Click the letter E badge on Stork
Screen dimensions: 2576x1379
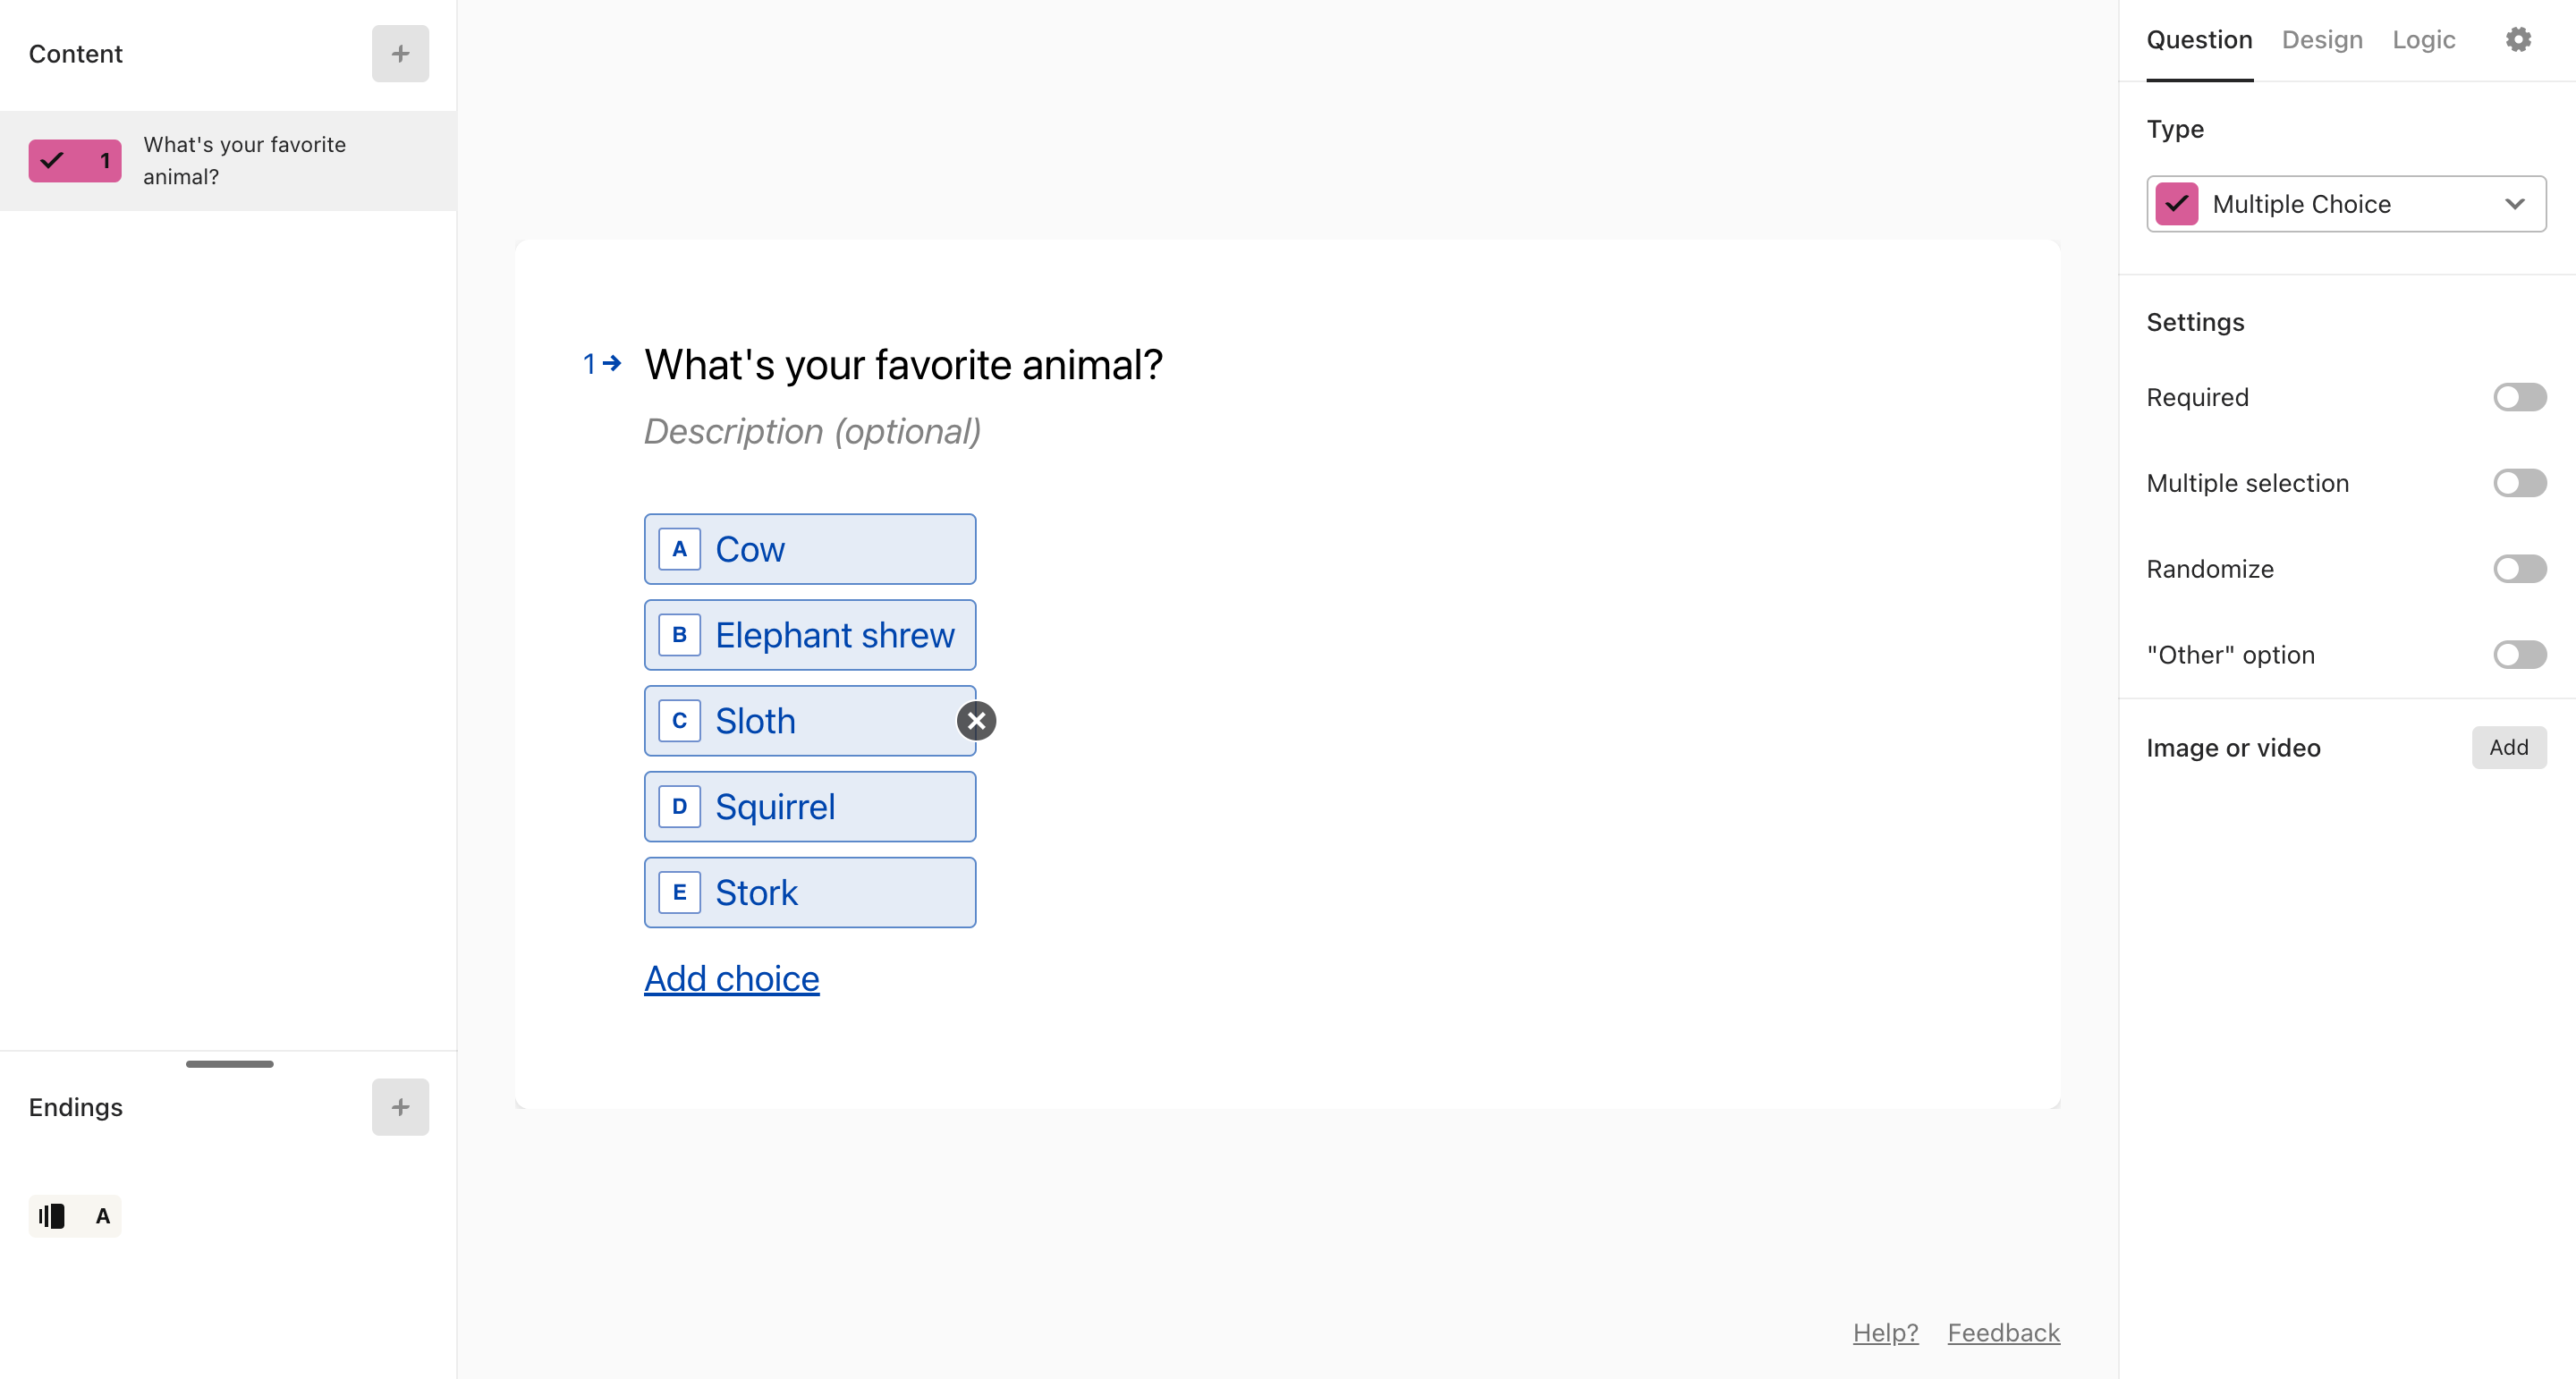[x=679, y=892]
